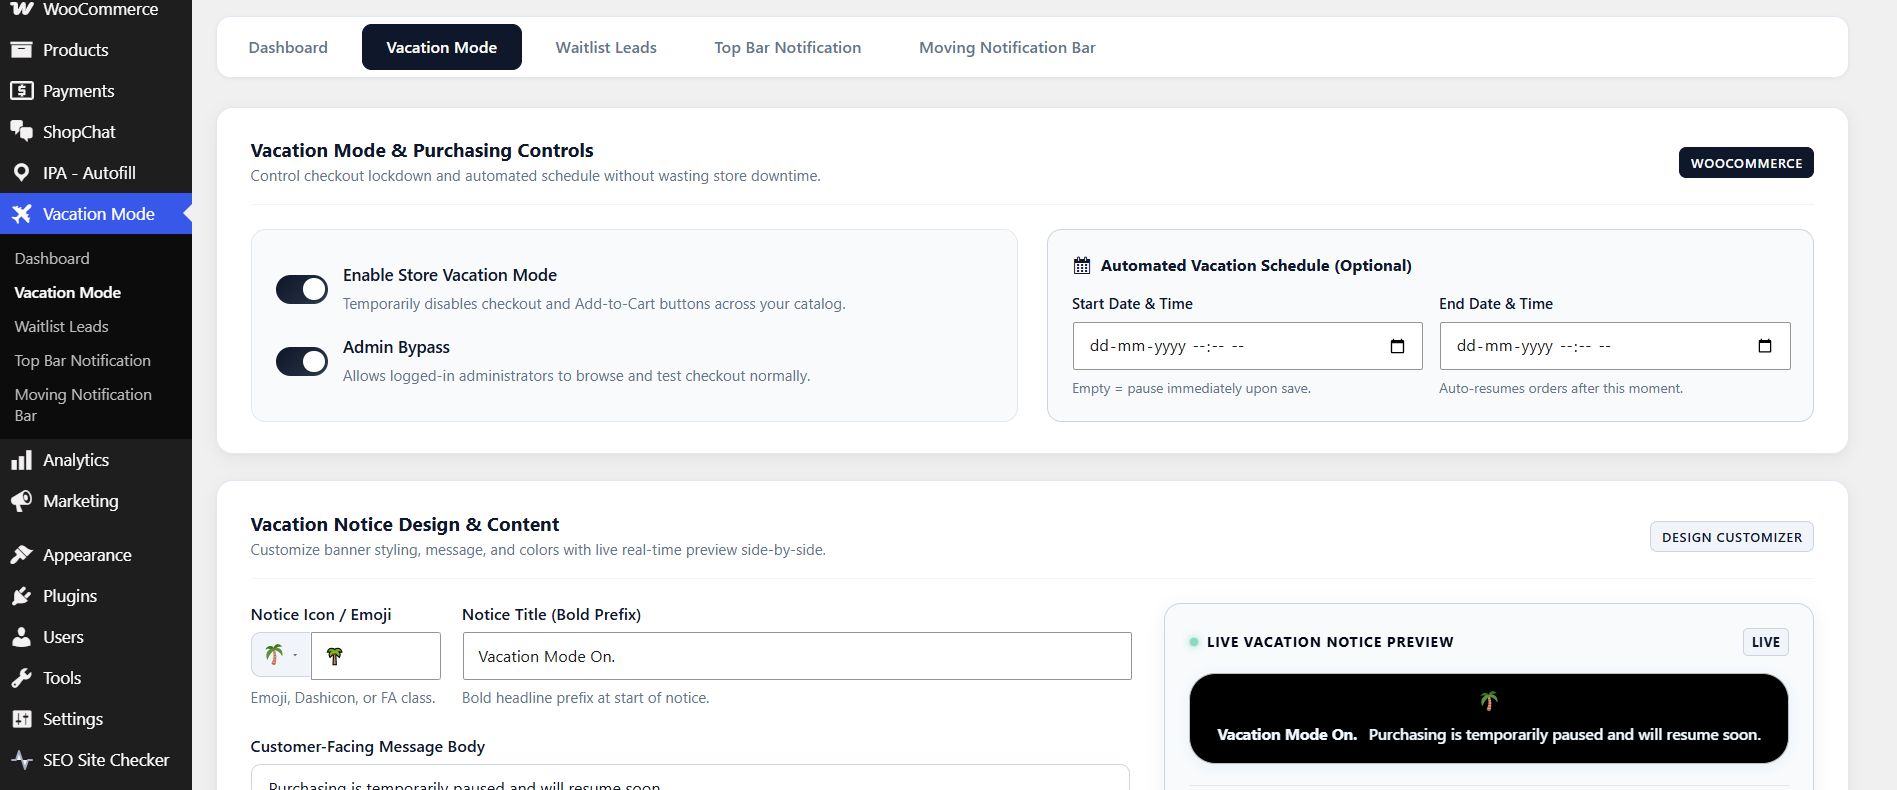The height and width of the screenshot is (790, 1897).
Task: Click 'Empty = pause immediately upon save.' text
Action: coord(1191,388)
